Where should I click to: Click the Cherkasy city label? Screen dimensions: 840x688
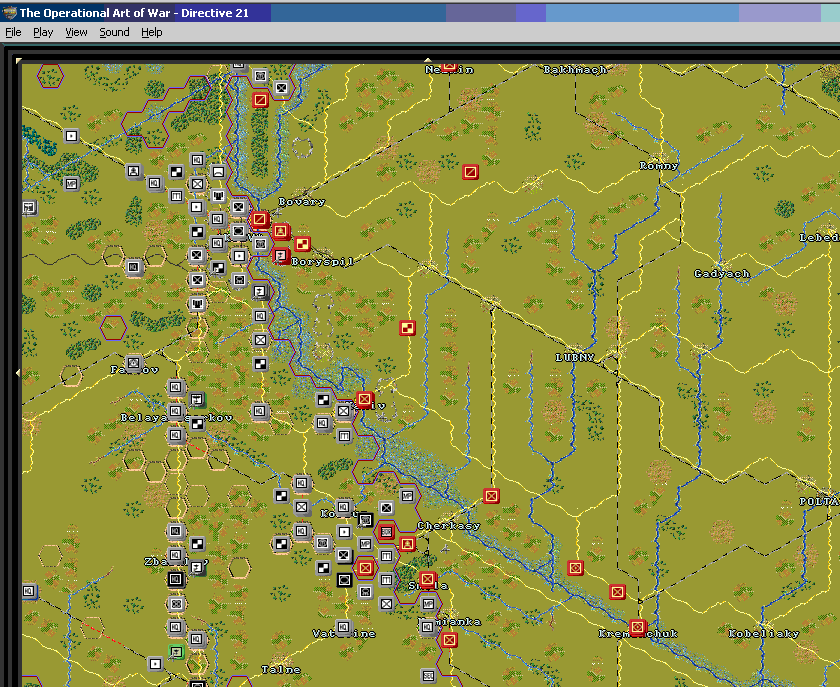pyautogui.click(x=449, y=526)
